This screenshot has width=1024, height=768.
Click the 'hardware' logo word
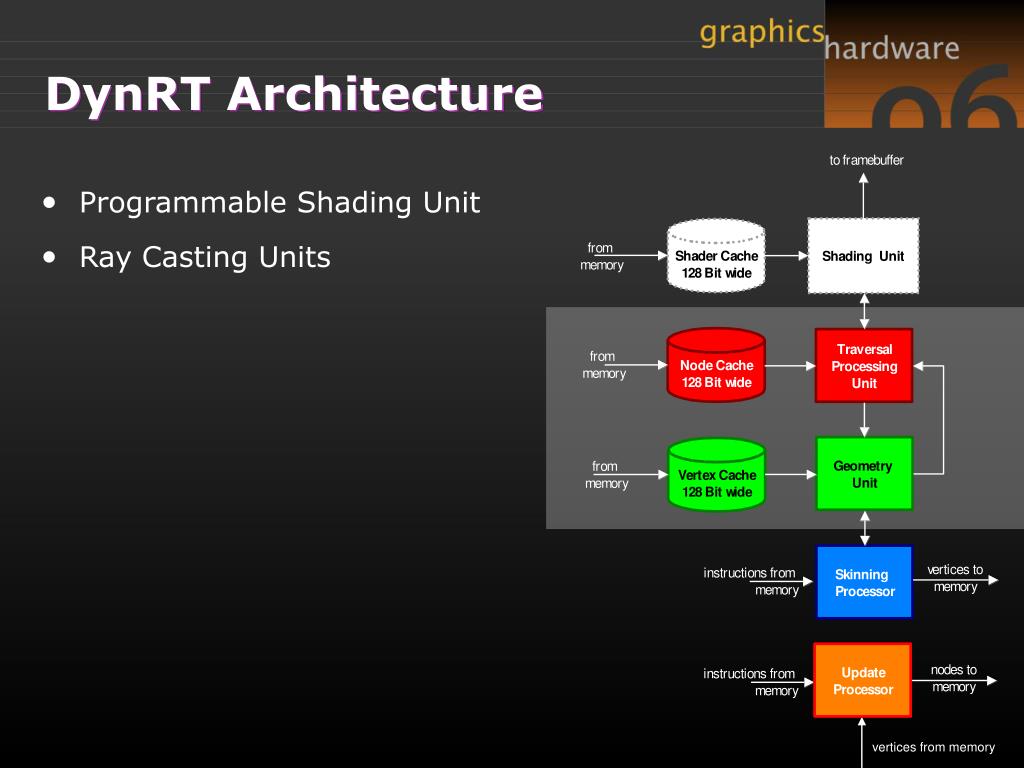pyautogui.click(x=892, y=48)
